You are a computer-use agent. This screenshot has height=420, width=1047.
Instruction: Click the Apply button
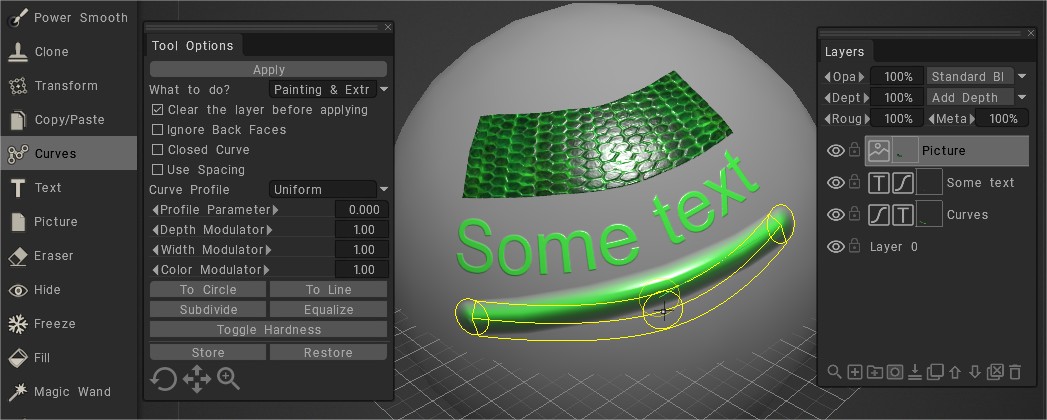click(268, 69)
